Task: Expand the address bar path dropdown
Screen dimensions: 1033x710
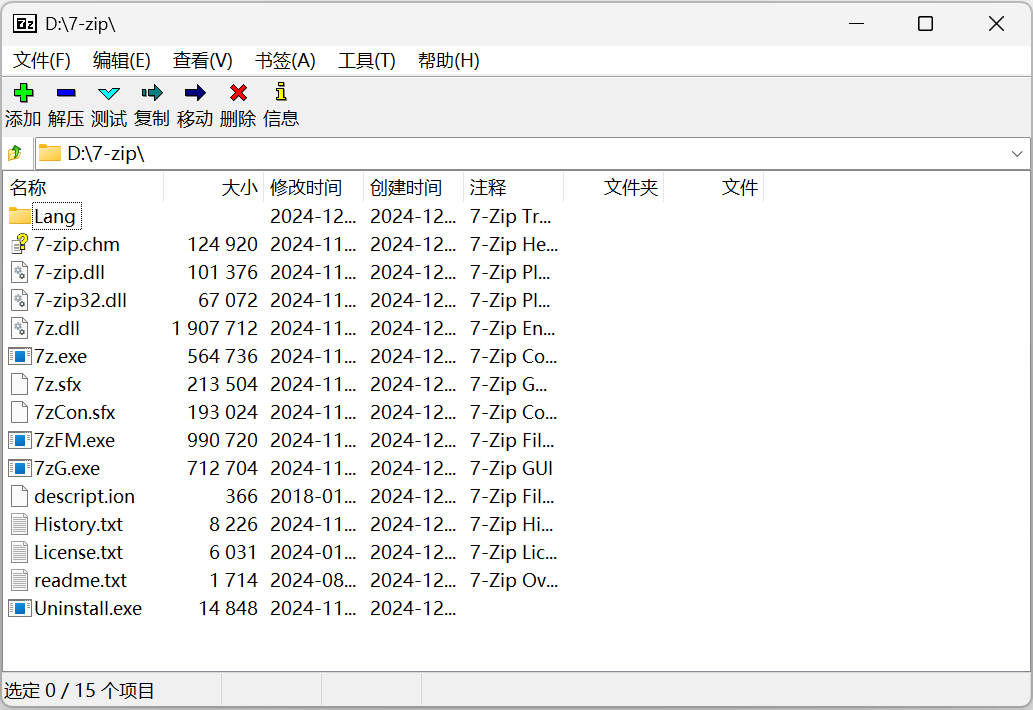Action: pyautogui.click(x=1017, y=153)
